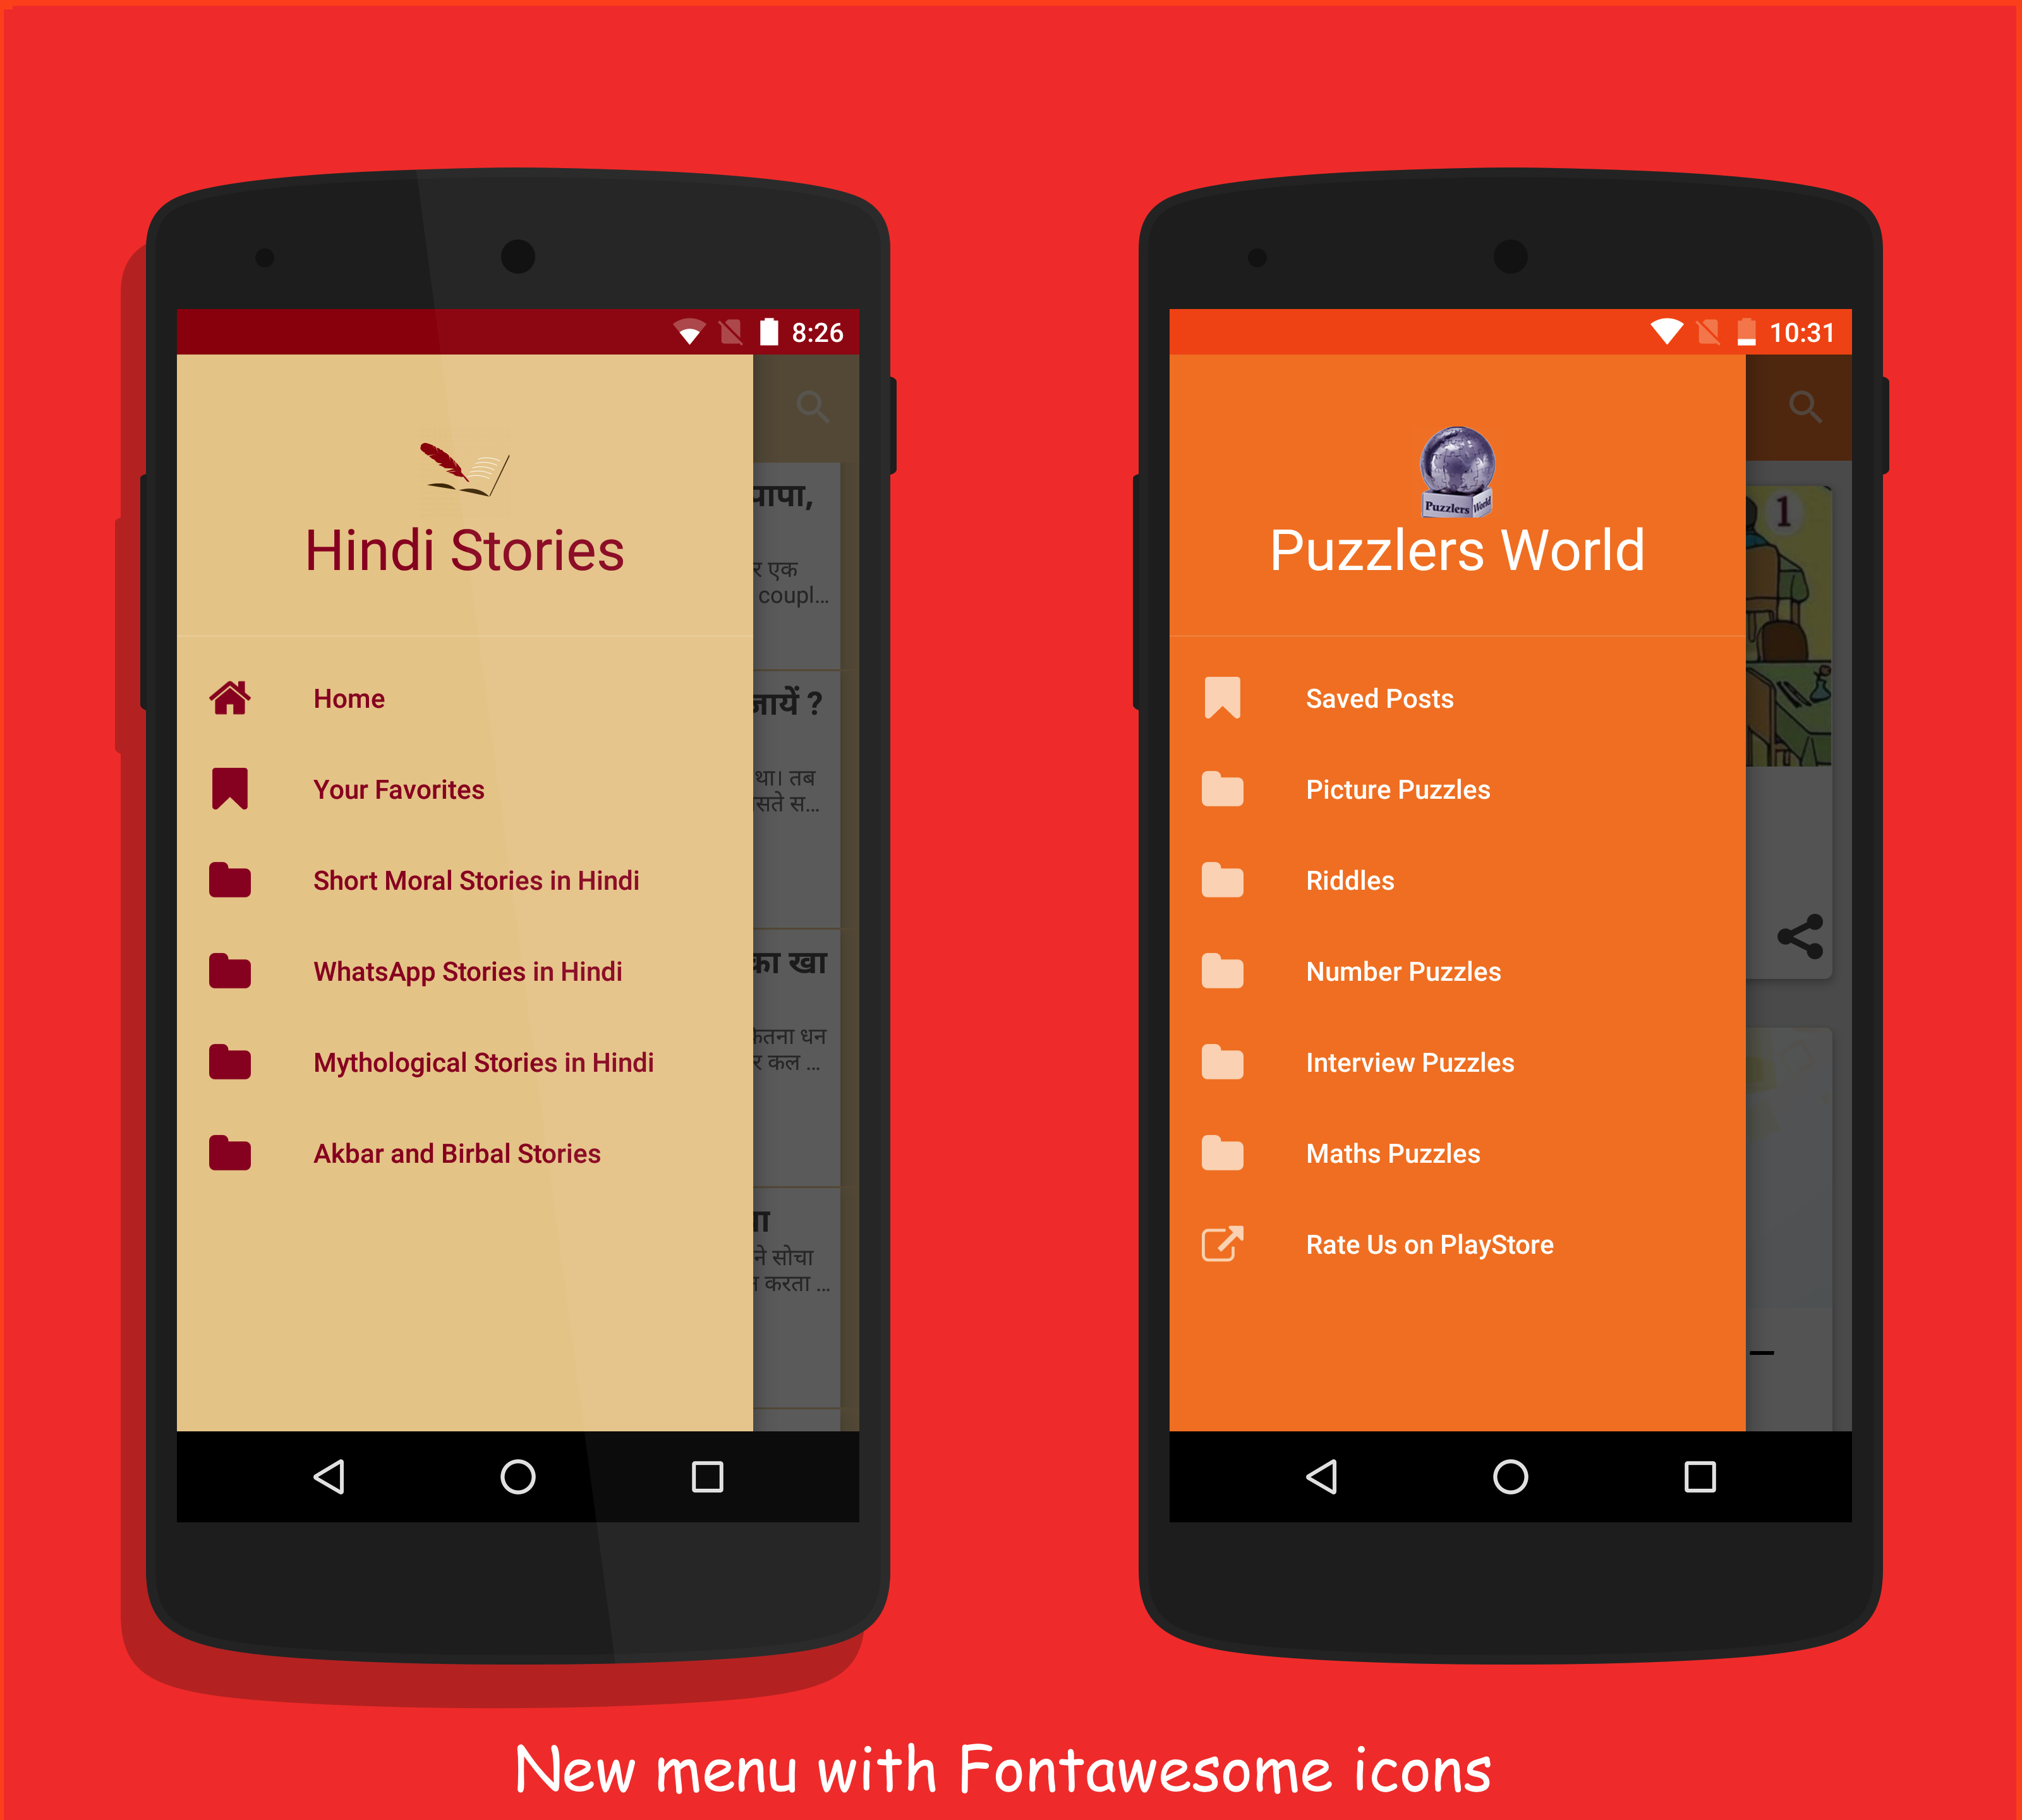
Task: Click the search icon on Puzzlers World app
Action: (x=1808, y=406)
